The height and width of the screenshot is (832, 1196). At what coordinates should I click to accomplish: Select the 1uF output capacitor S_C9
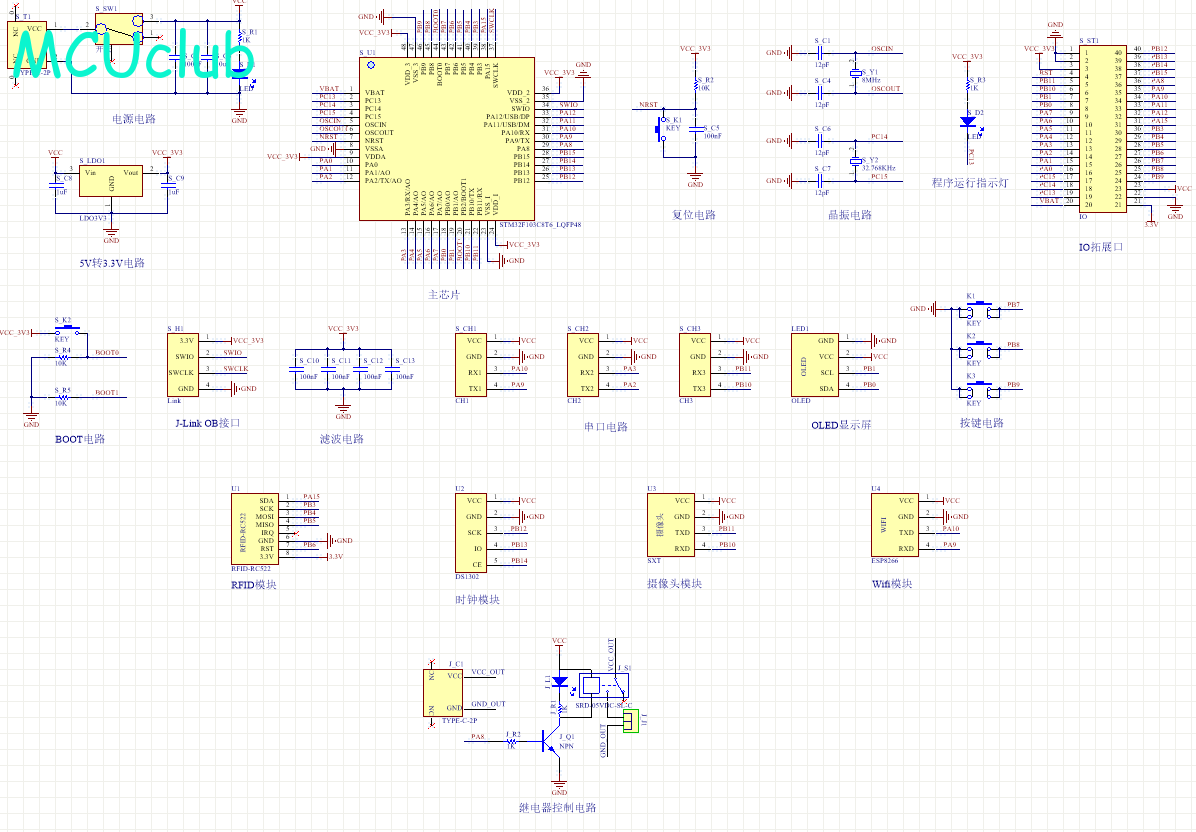[x=167, y=185]
